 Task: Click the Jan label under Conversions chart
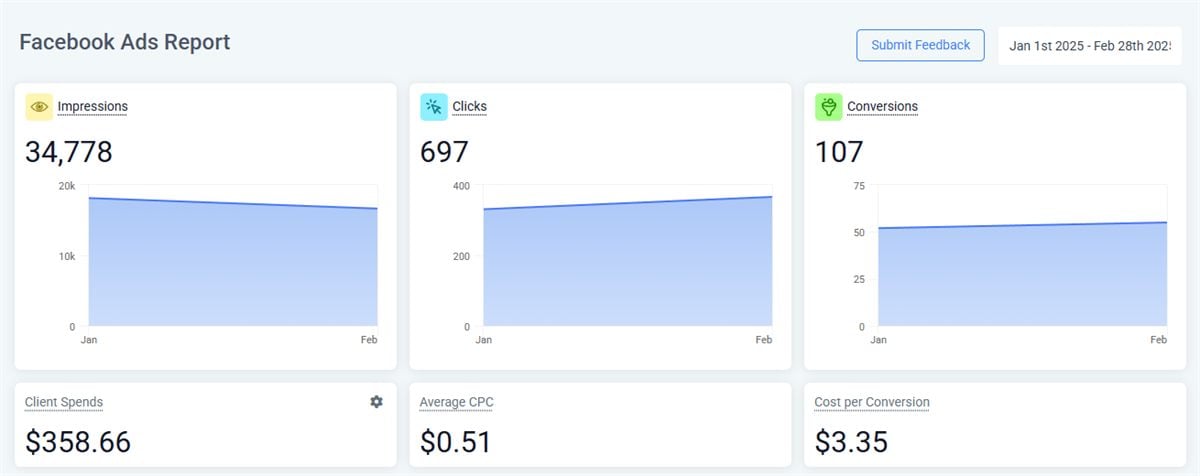pos(879,340)
